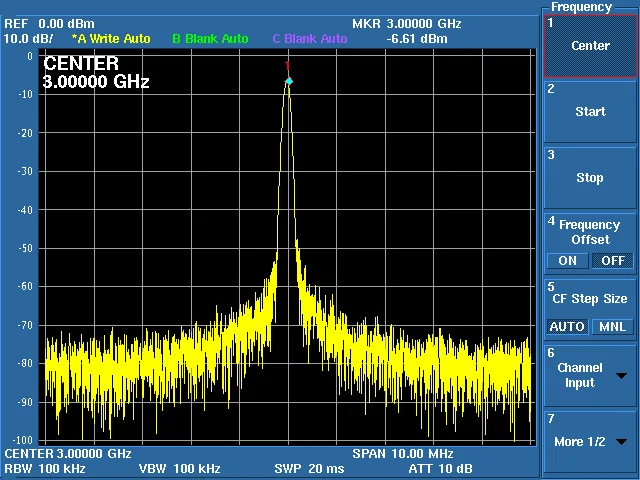
Task: Click the SPAN 10.00 MHz readout
Action: point(403,453)
